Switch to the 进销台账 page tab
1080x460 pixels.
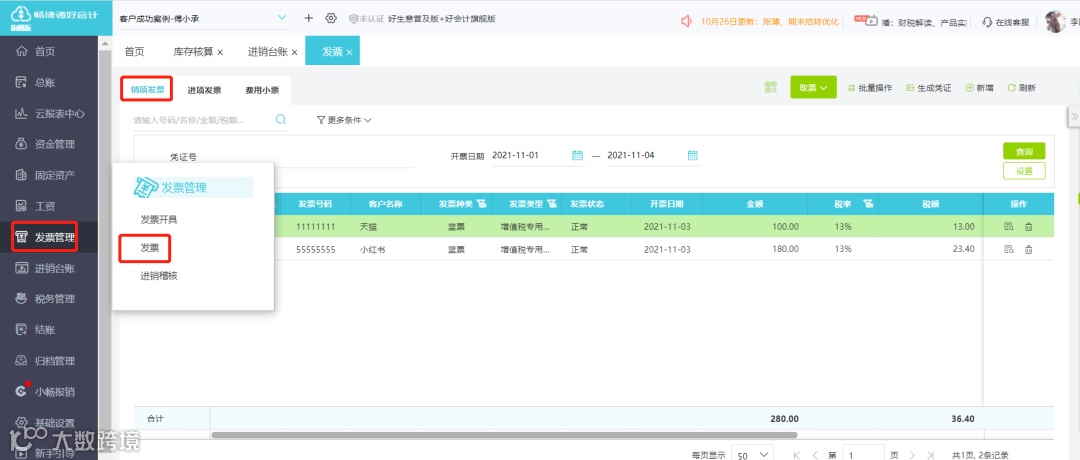click(x=267, y=52)
